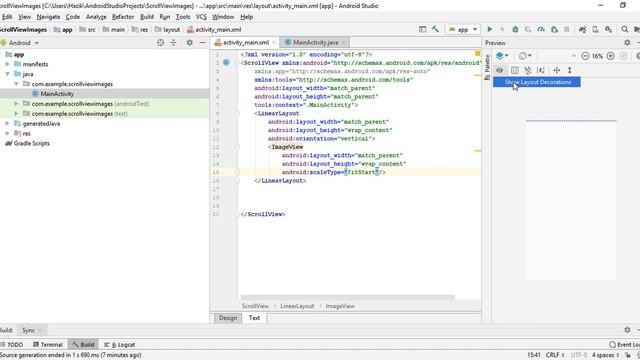Select Show Layout Decorations option

point(537,82)
